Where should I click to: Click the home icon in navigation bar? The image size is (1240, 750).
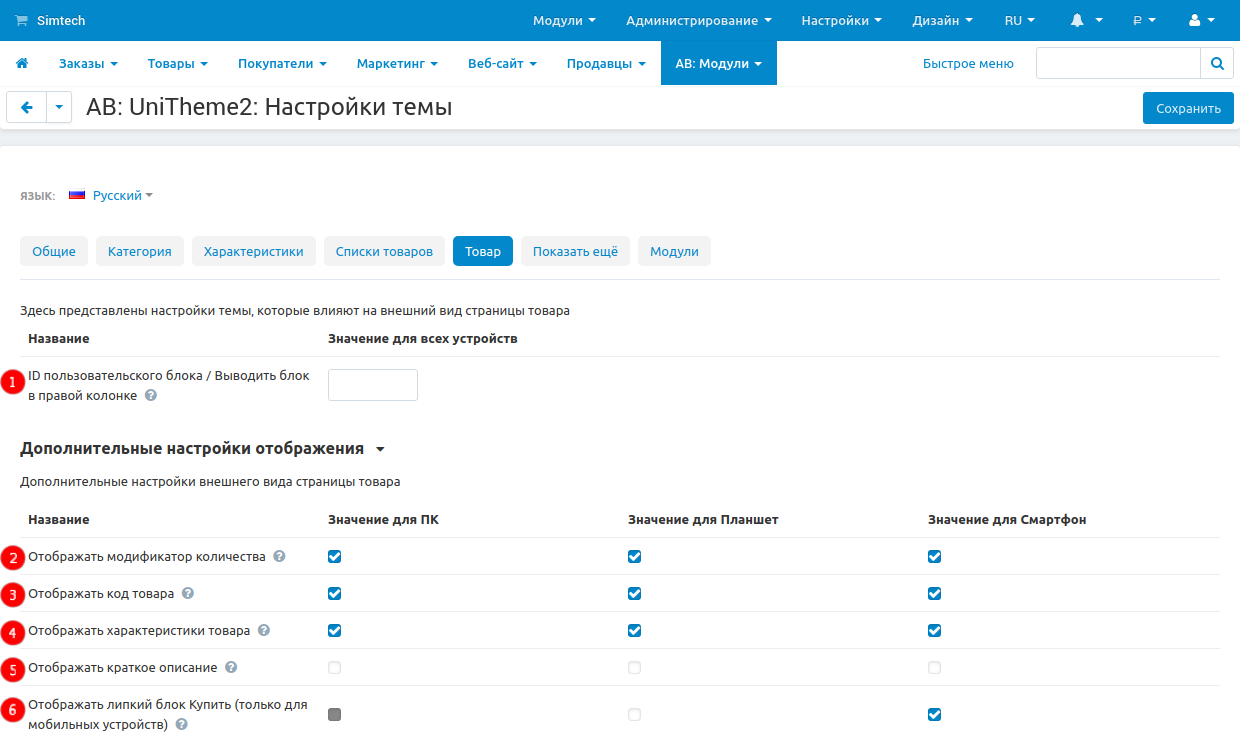click(x=22, y=63)
